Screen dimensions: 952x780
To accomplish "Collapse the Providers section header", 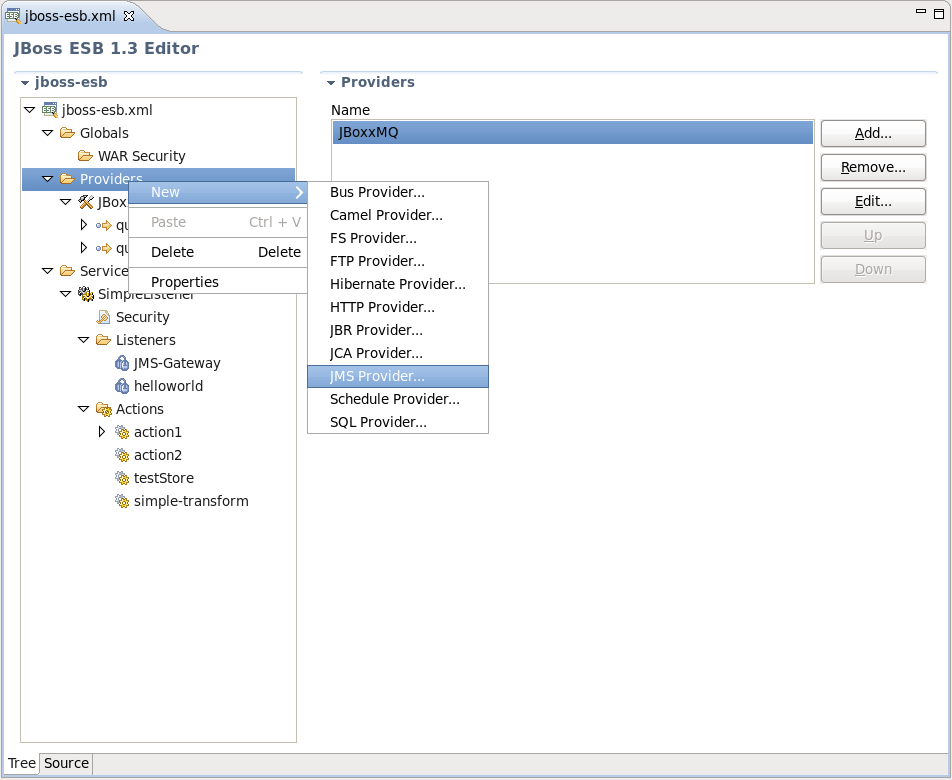I will [x=330, y=83].
